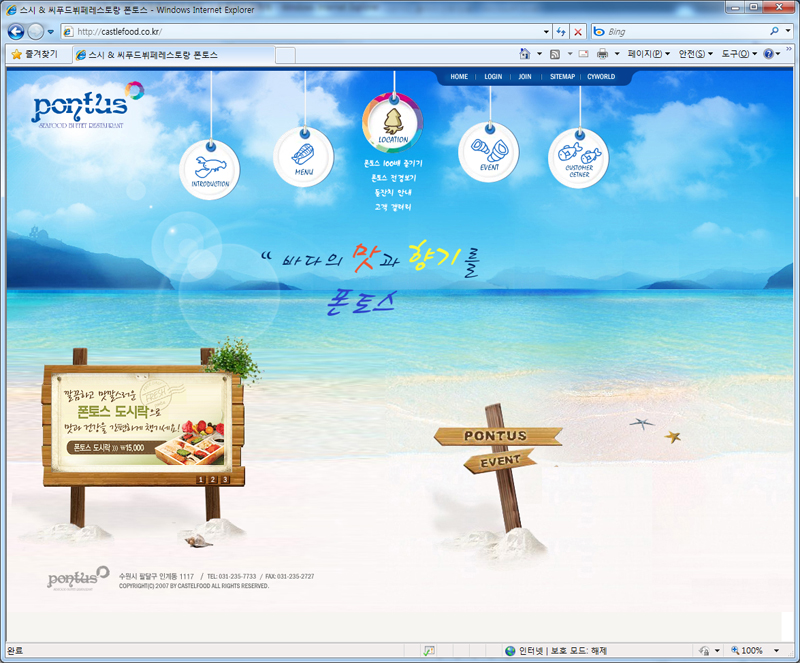The image size is (800, 663).
Task: Open the 도구(O) menu
Action: point(739,54)
